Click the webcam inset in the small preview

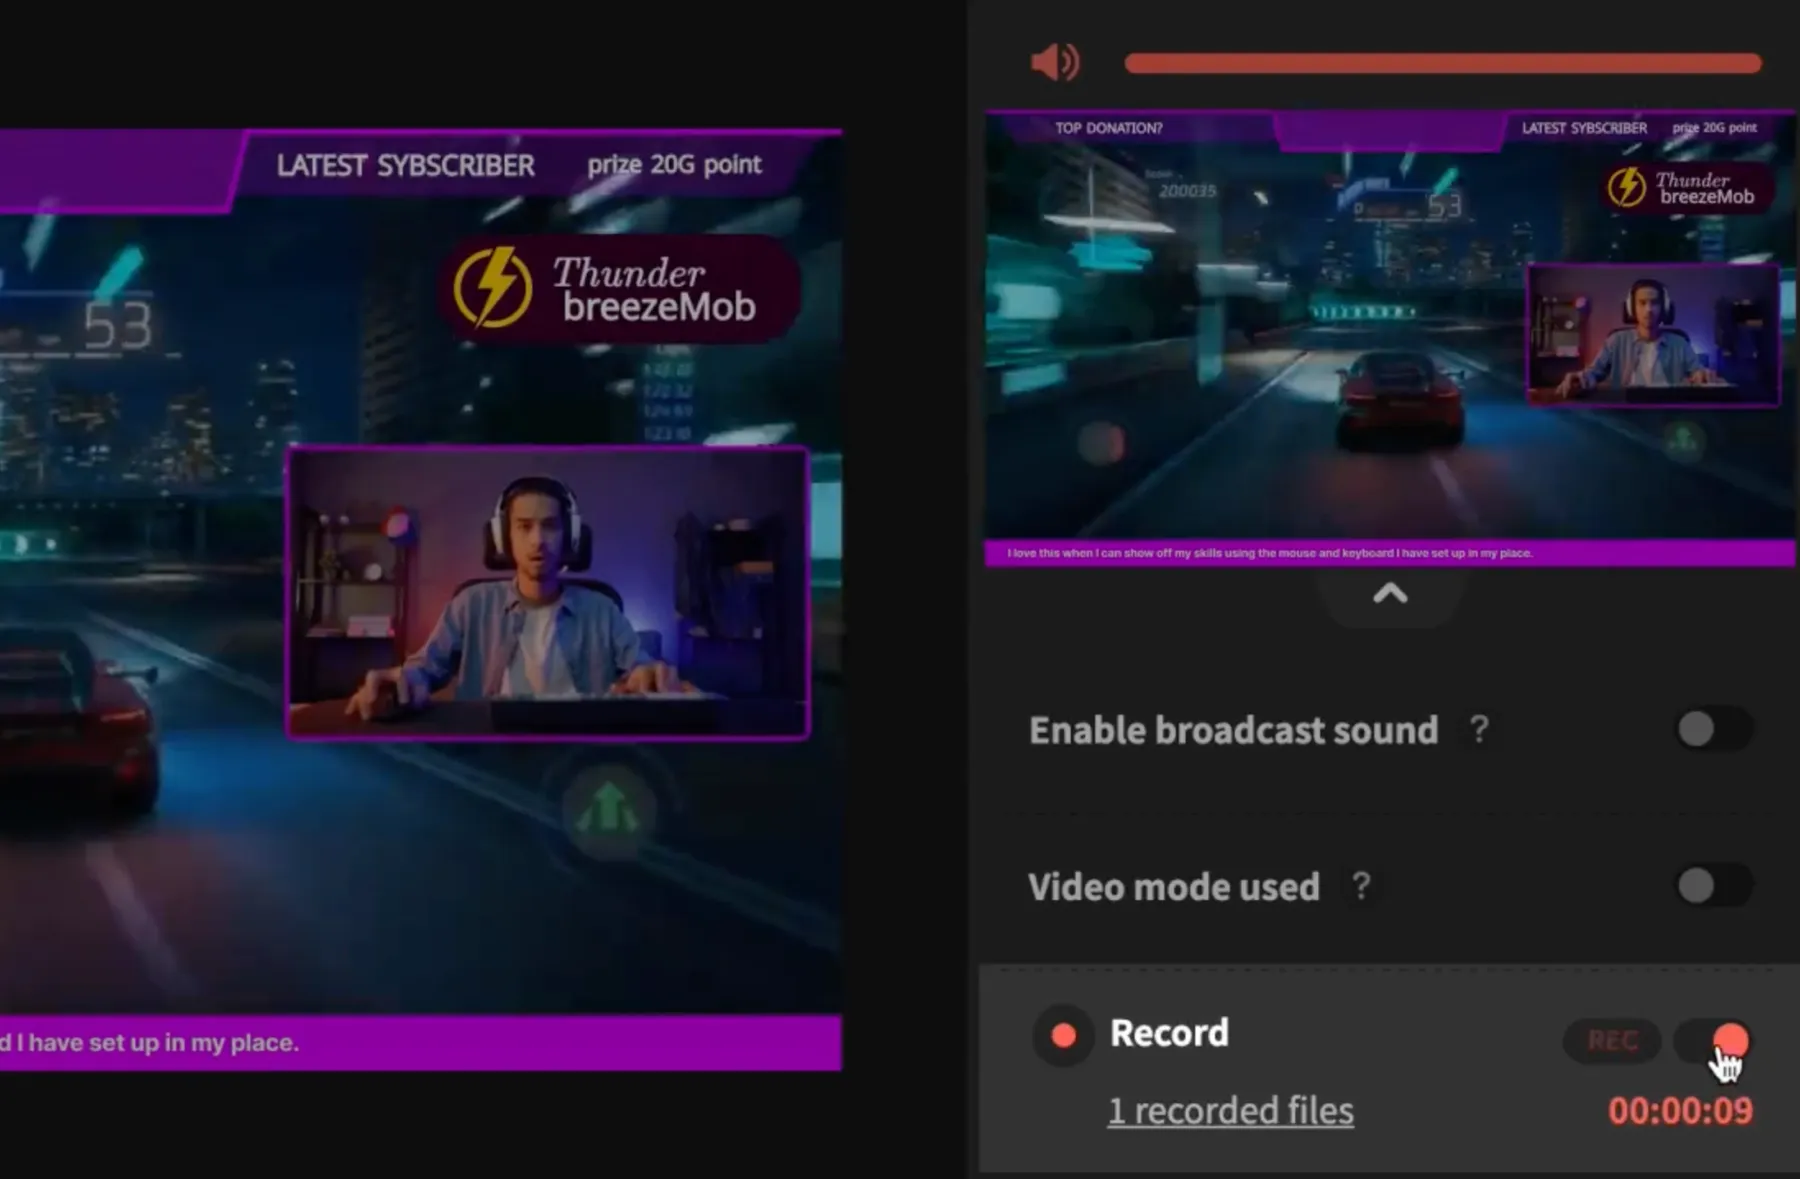(x=1653, y=335)
